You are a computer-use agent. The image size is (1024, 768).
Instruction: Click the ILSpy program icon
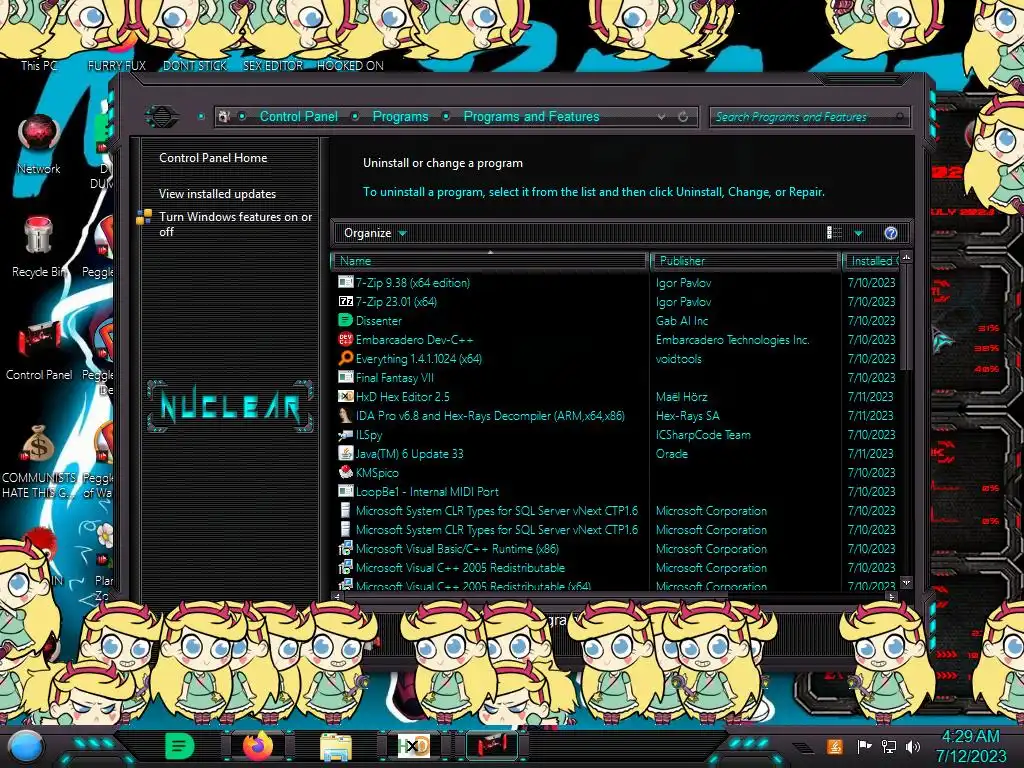click(345, 434)
